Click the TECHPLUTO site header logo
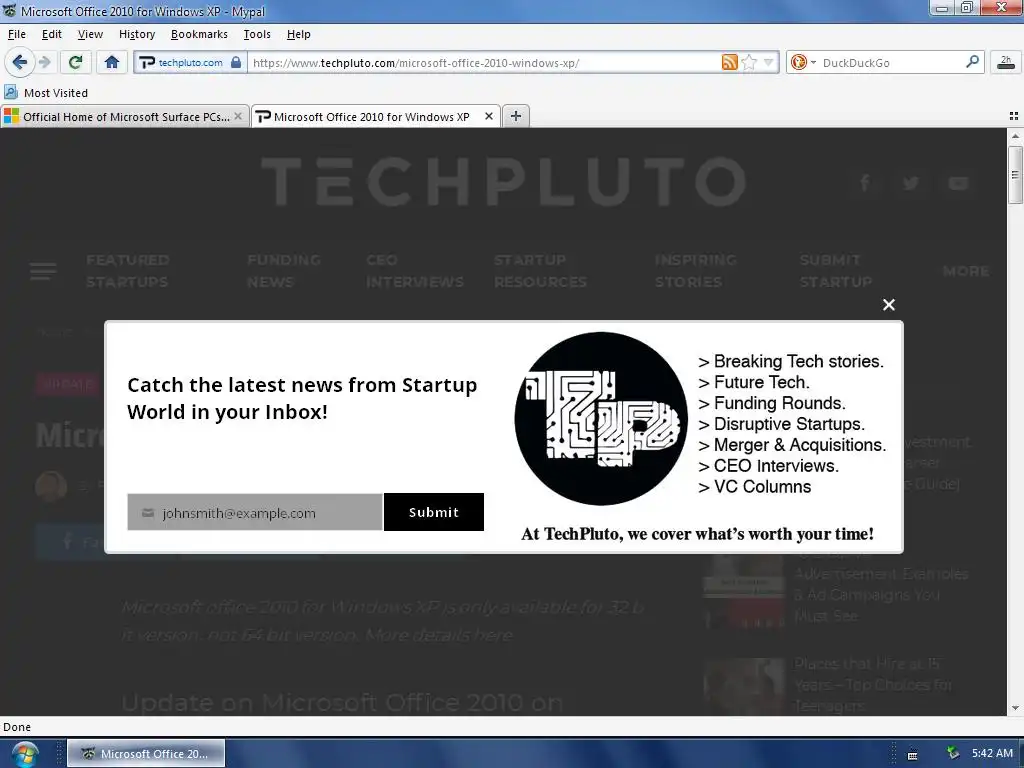This screenshot has width=1024, height=768. click(504, 181)
